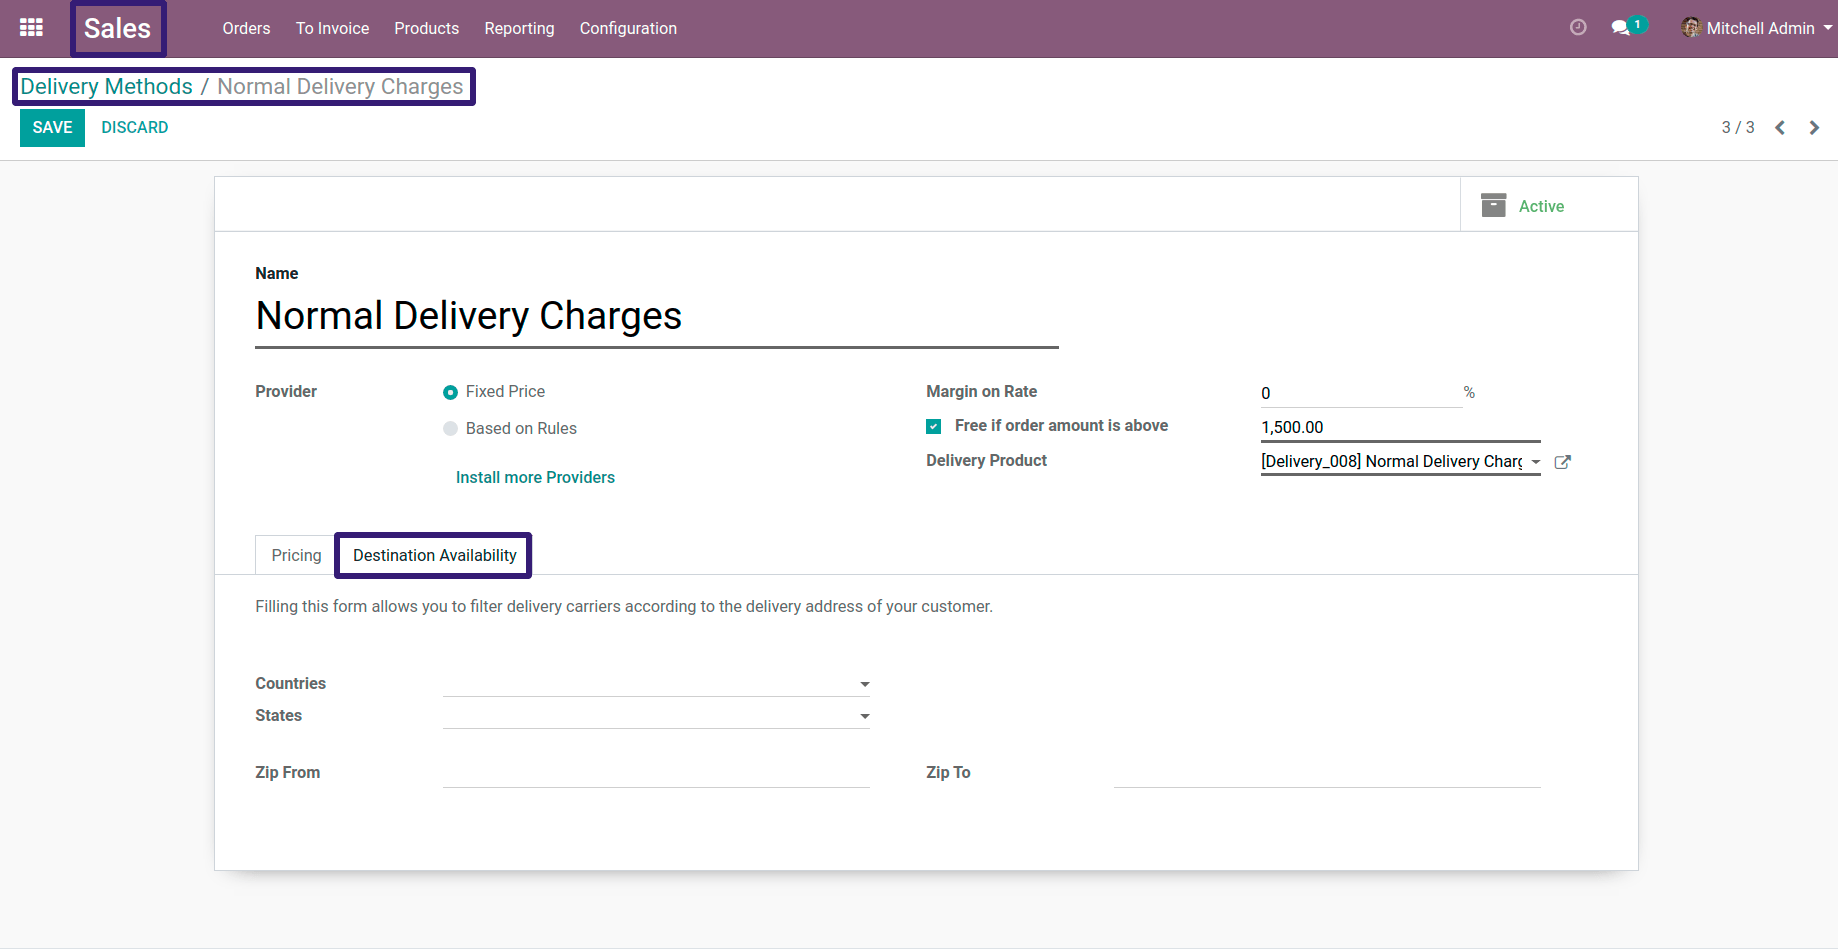Go to previous record arrow
Screen dimensions: 1838x949
coord(1780,127)
